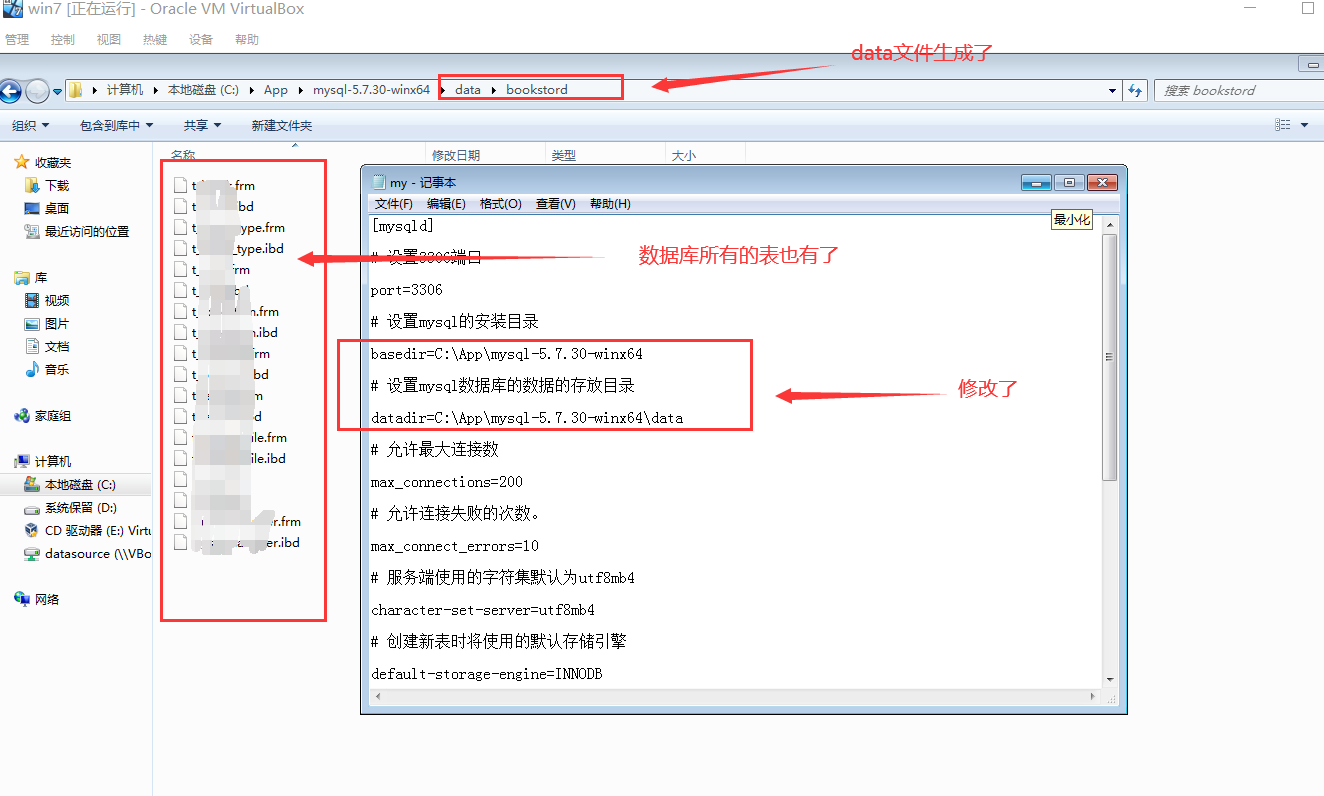Click default-storage-engine=INNODB line
Viewport: 1324px width, 796px height.
pyautogui.click(x=487, y=674)
